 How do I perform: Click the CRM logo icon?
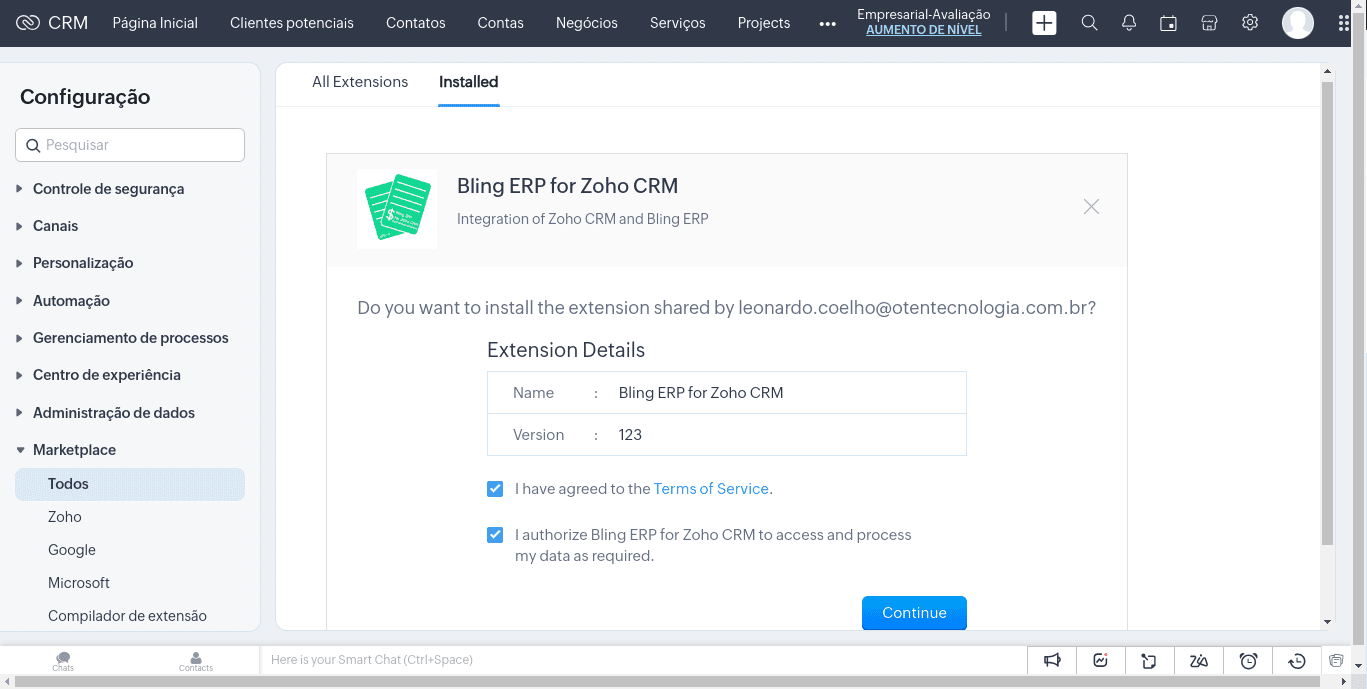tap(28, 22)
